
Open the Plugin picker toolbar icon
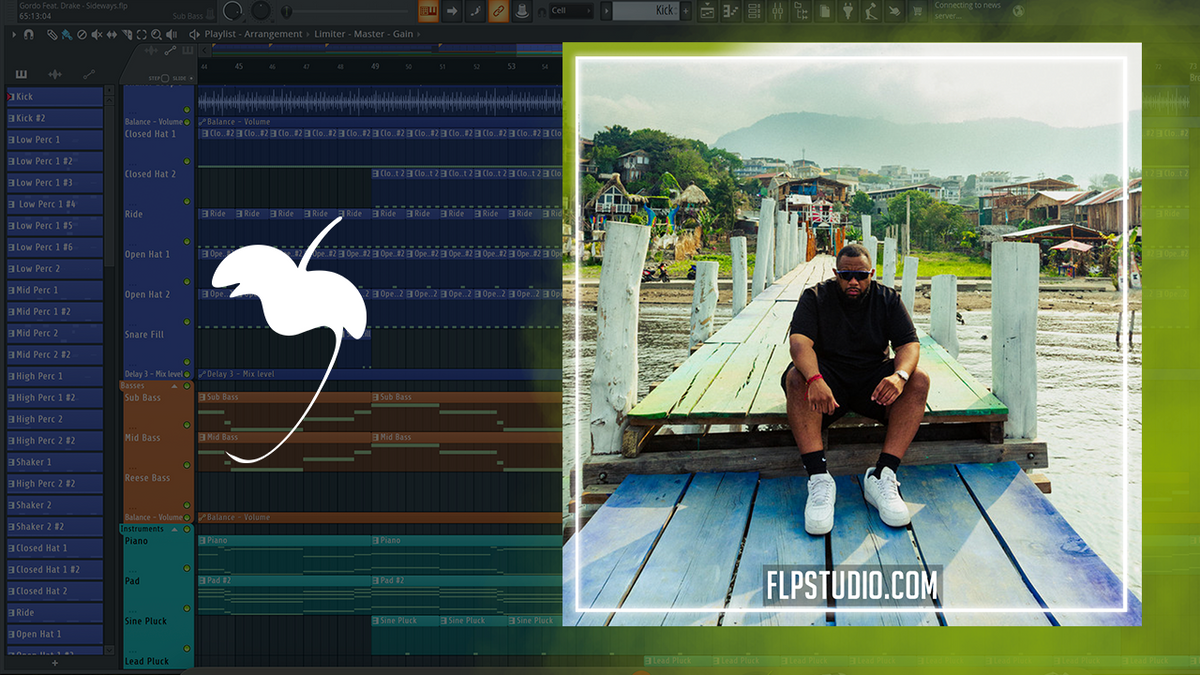(x=847, y=11)
